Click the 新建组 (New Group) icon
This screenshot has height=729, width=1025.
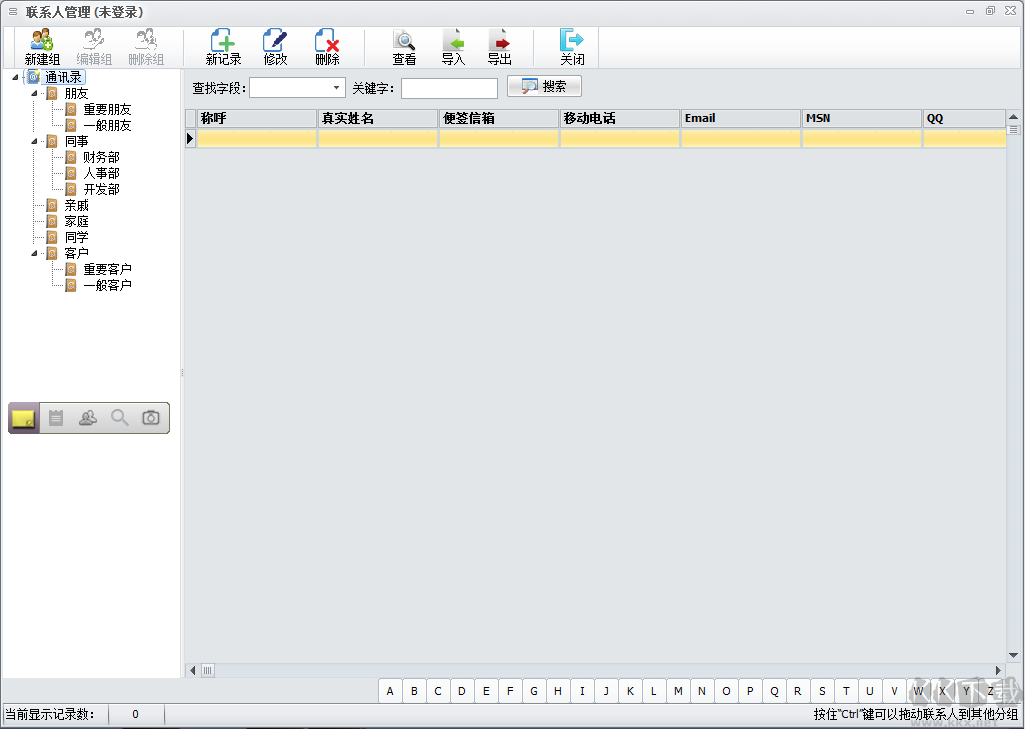(x=41, y=41)
